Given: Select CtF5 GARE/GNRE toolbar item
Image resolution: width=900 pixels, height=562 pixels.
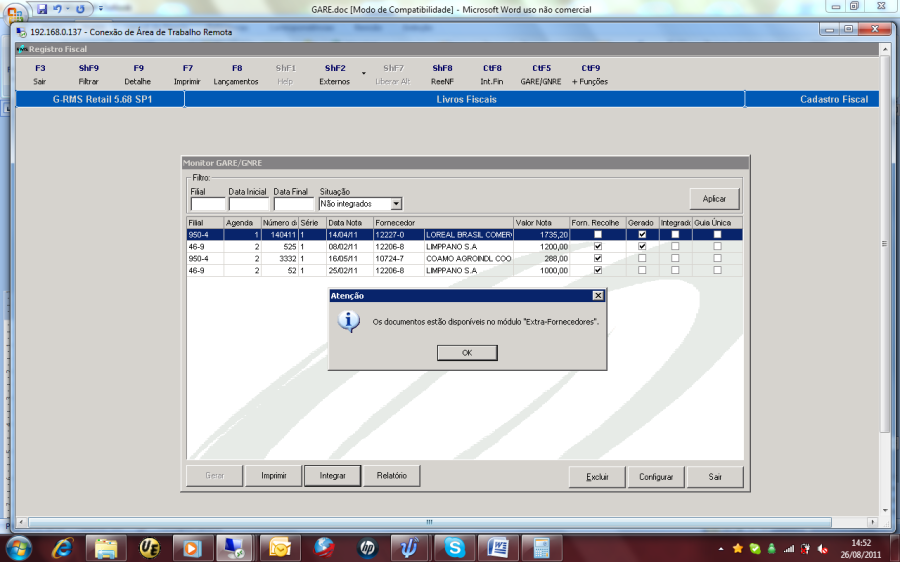Looking at the screenshot, I should [541, 75].
